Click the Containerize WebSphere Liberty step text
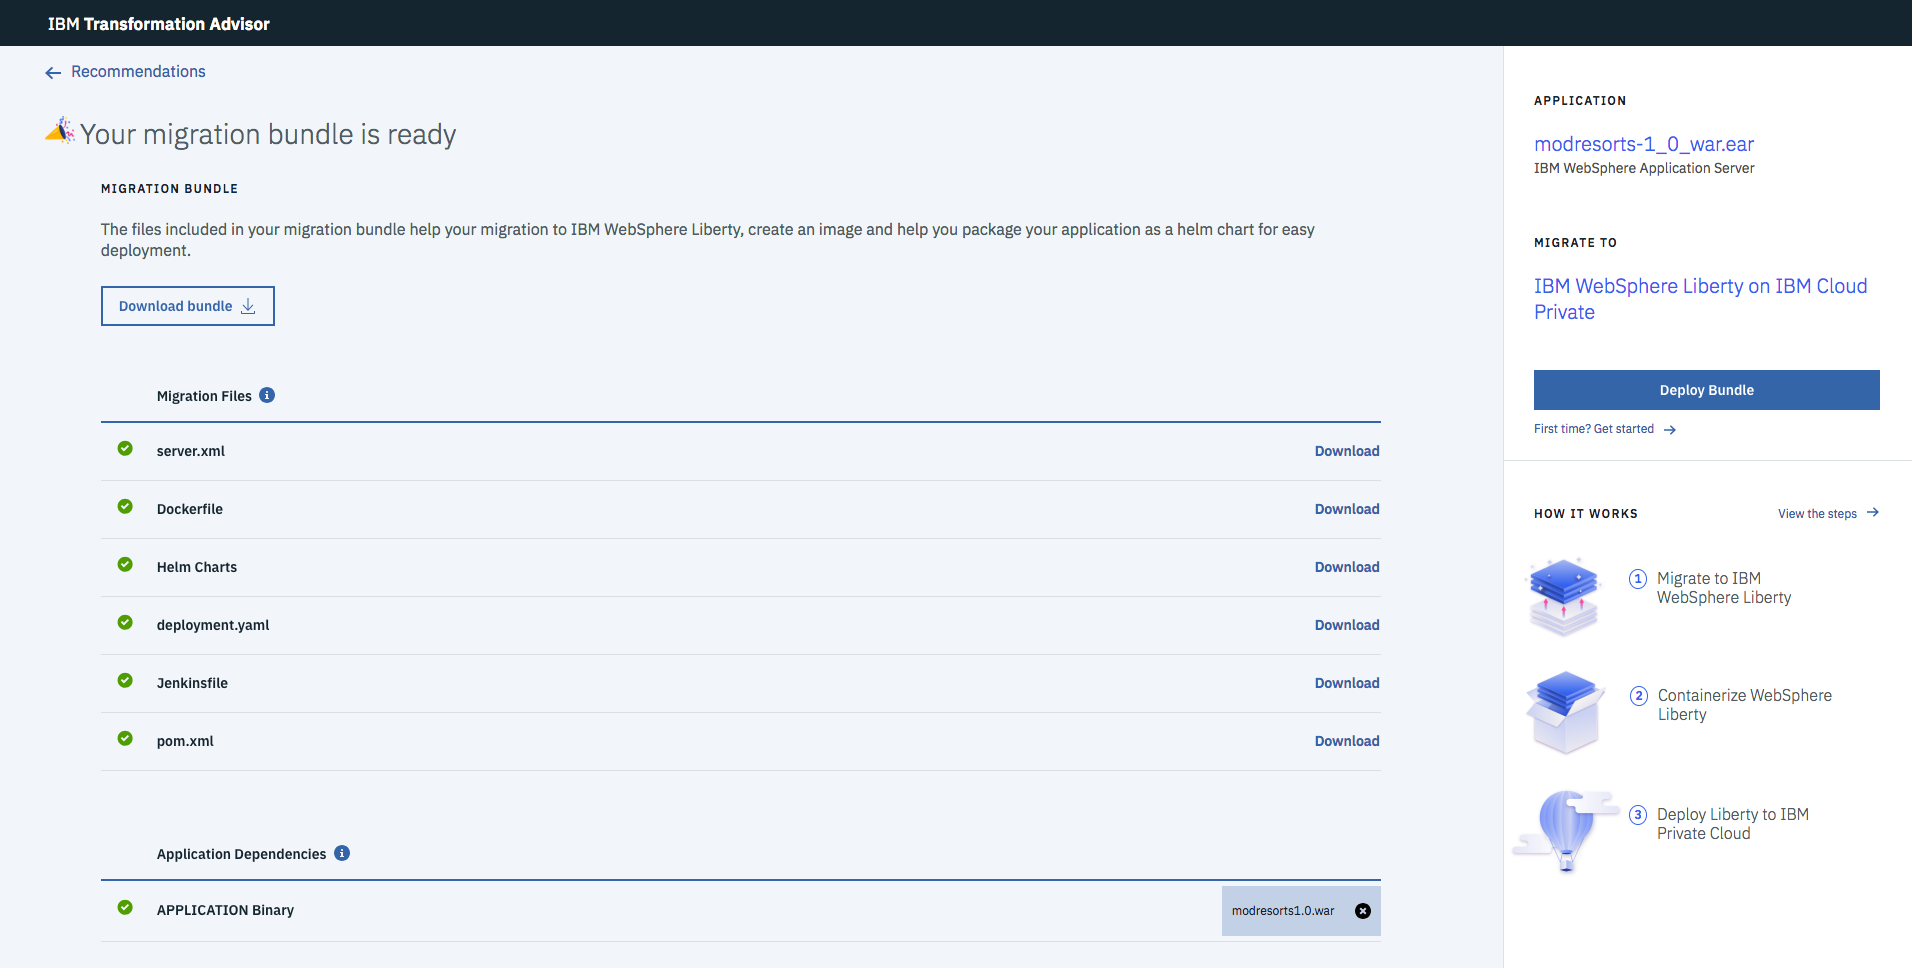1912x968 pixels. pyautogui.click(x=1745, y=705)
